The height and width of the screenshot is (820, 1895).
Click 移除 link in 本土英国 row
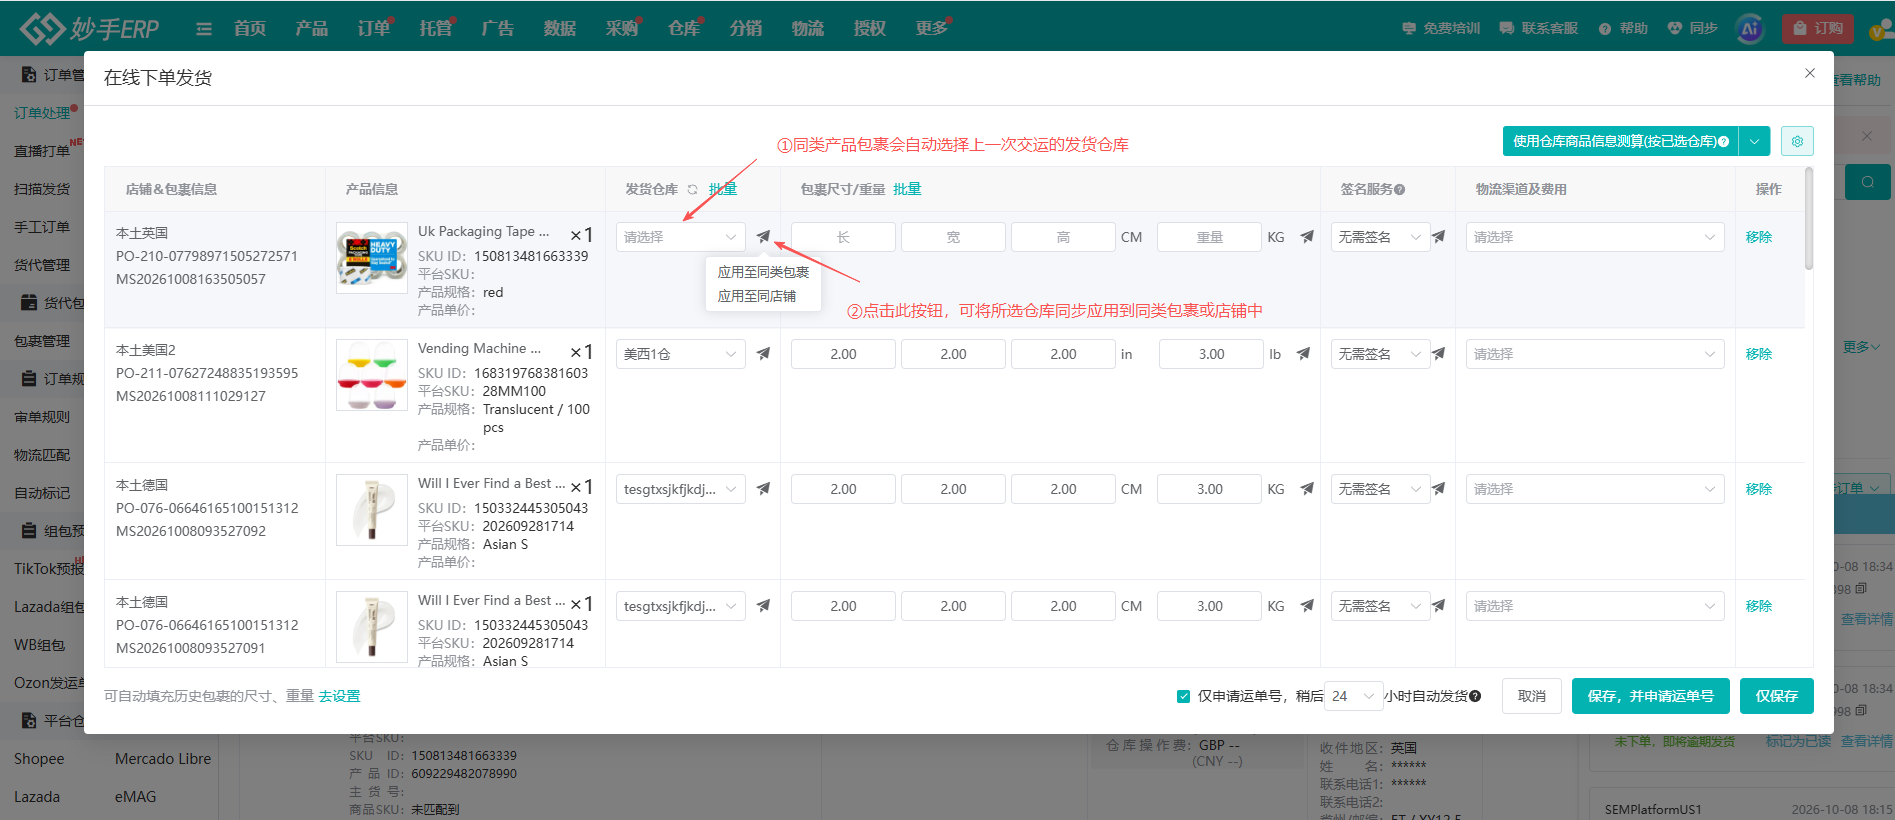(1758, 237)
